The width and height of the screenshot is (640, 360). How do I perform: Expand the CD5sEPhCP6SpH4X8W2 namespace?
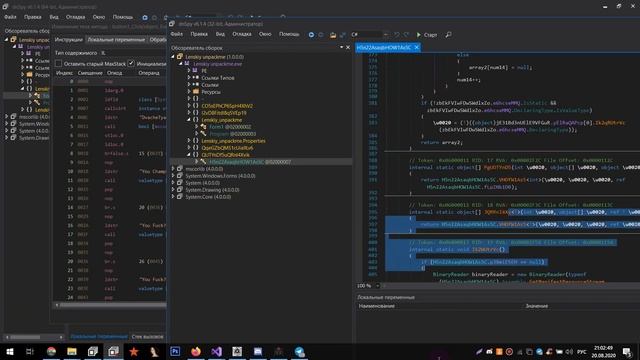pos(189,106)
